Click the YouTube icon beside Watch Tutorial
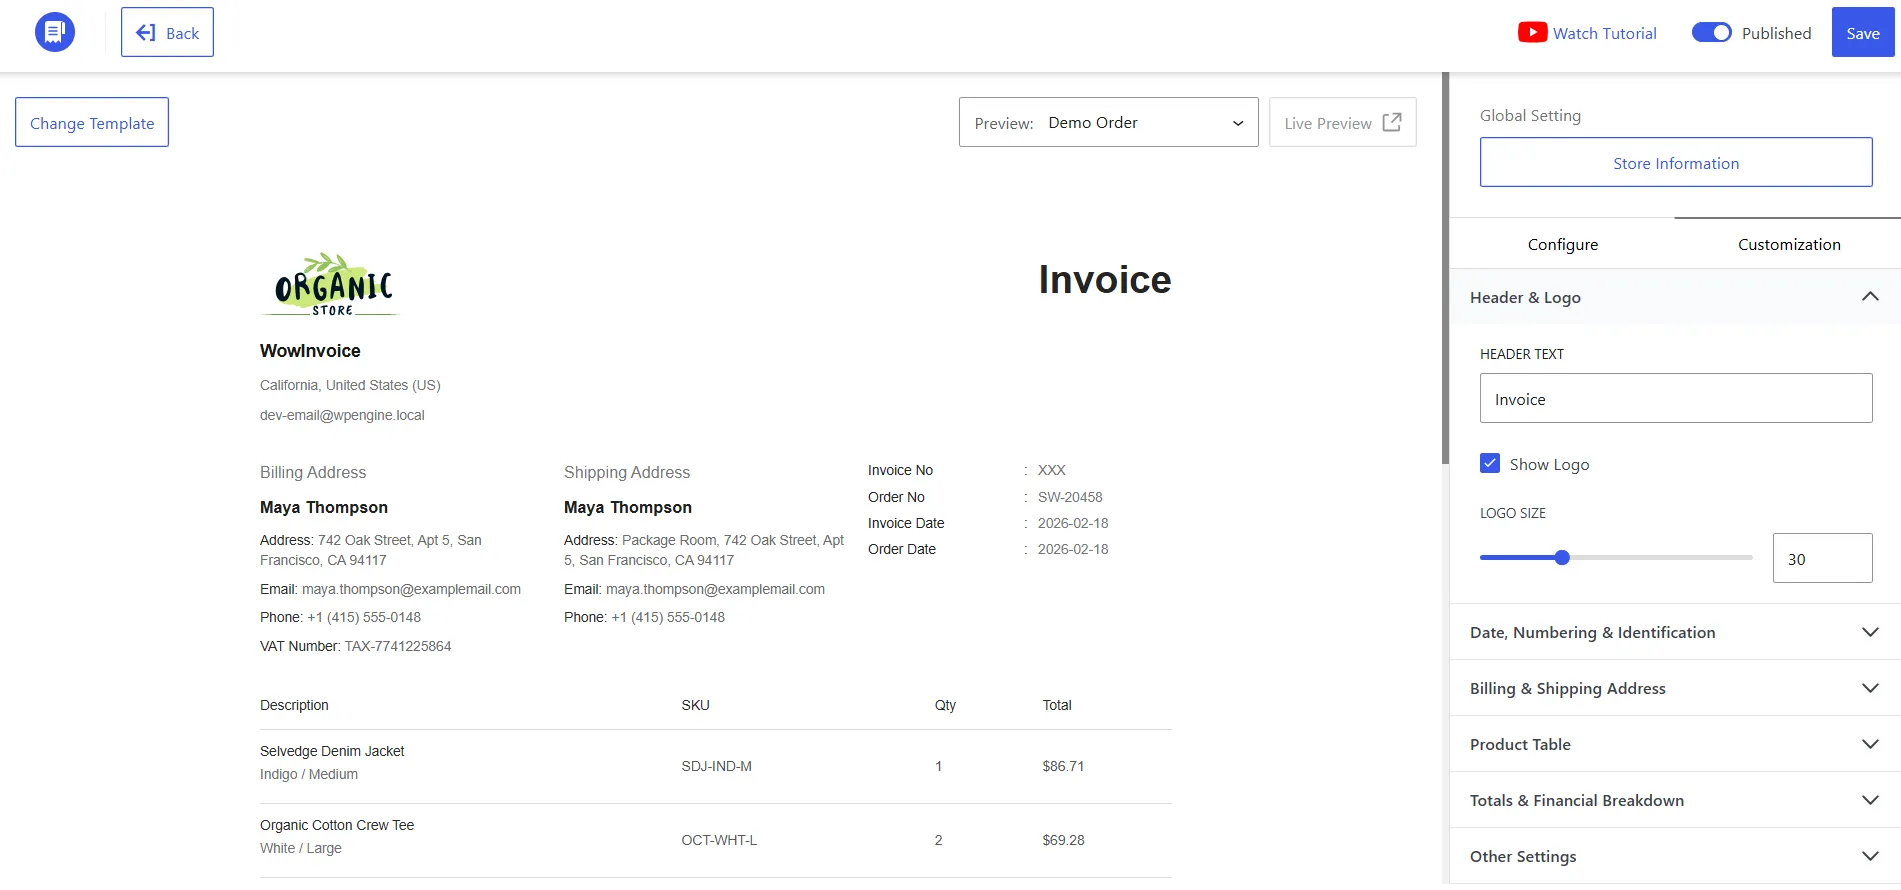Screen dimensions: 1901x890 point(1532,33)
